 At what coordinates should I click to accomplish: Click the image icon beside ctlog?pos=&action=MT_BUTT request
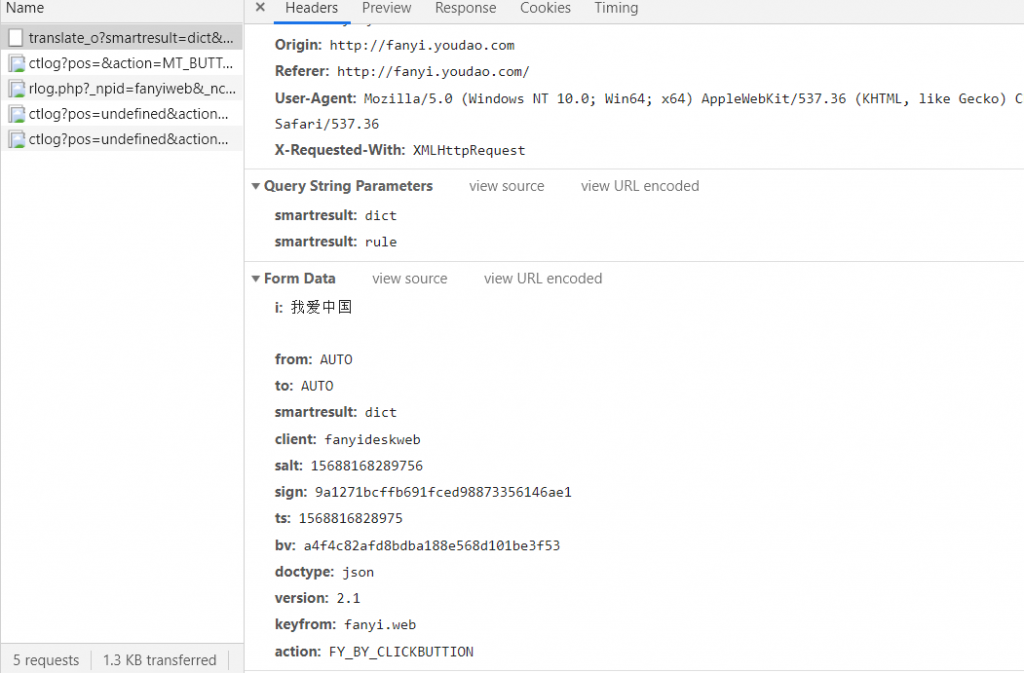coord(16,63)
